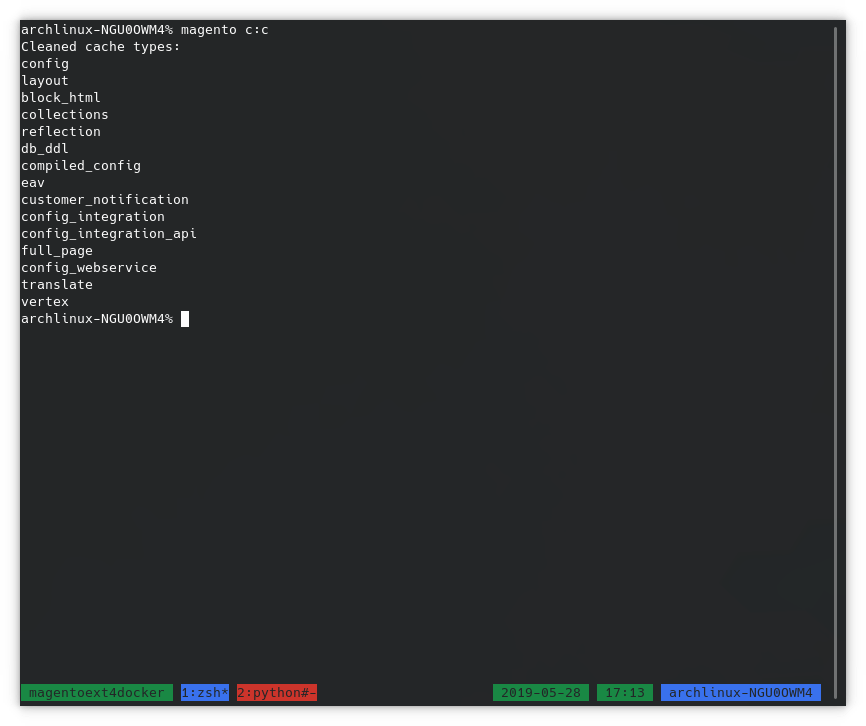The width and height of the screenshot is (866, 726).
Task: Click the translate cache entry
Action: pos(56,284)
